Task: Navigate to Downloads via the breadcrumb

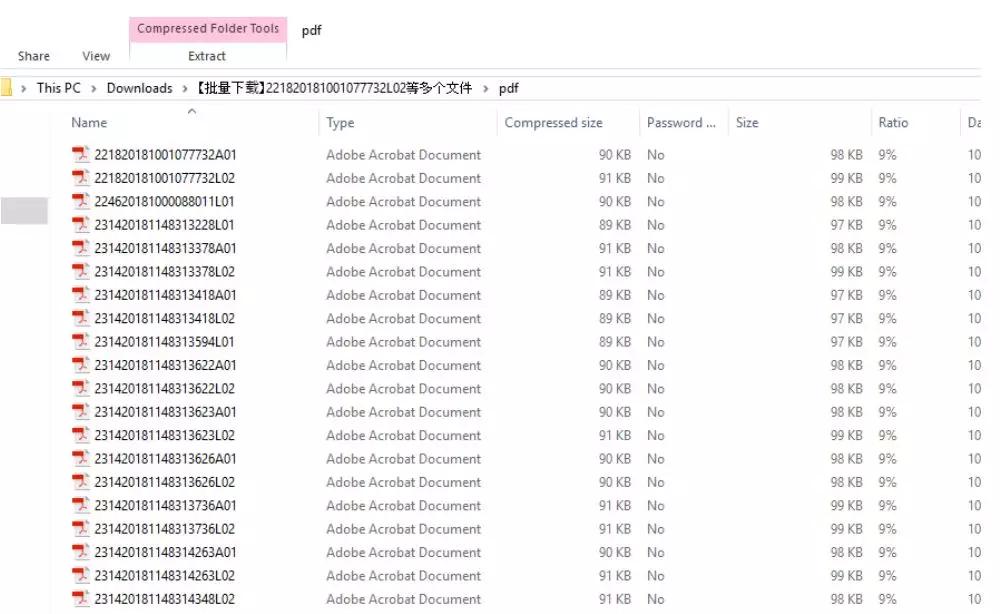Action: coord(139,87)
